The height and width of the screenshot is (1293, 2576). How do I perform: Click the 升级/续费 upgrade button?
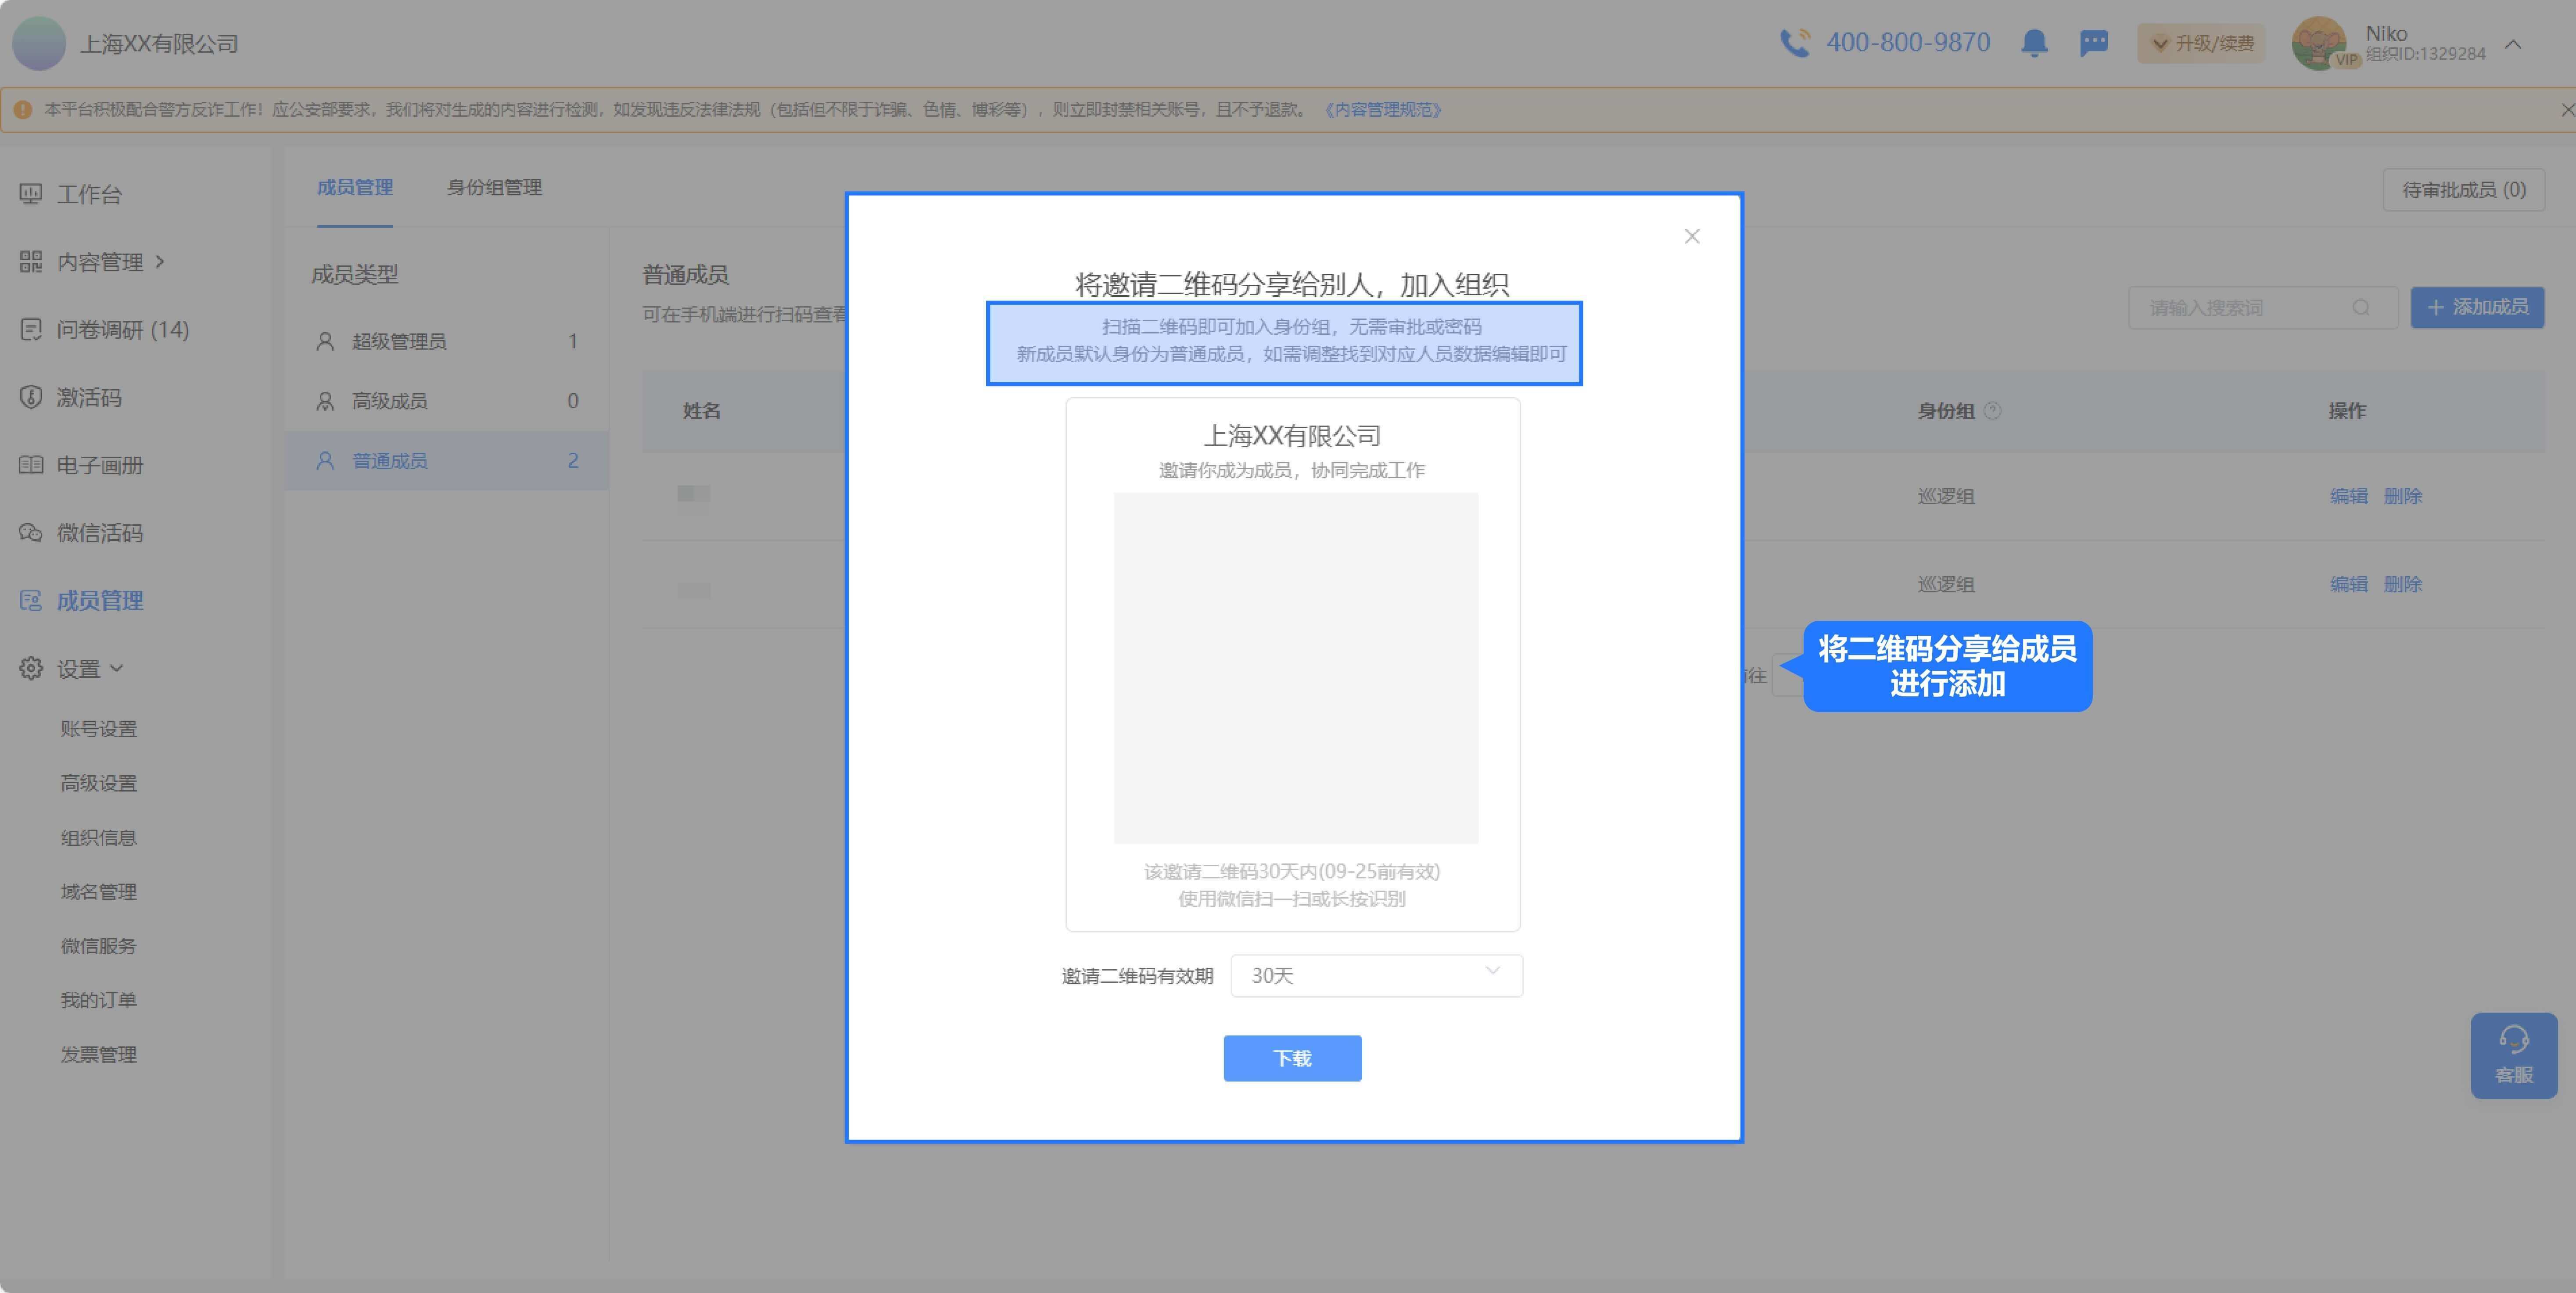coord(2201,44)
